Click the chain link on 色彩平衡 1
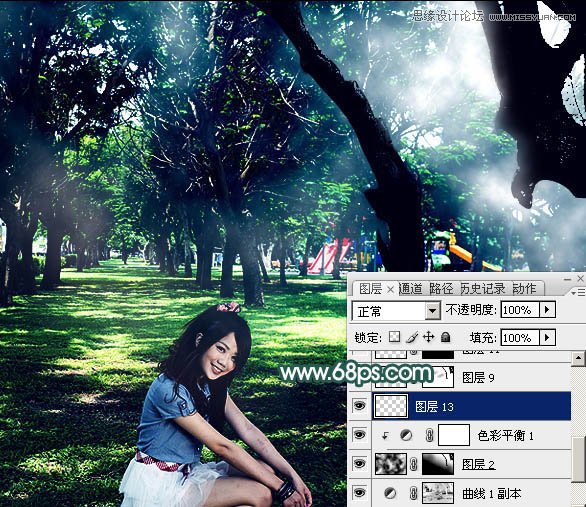 tap(429, 435)
